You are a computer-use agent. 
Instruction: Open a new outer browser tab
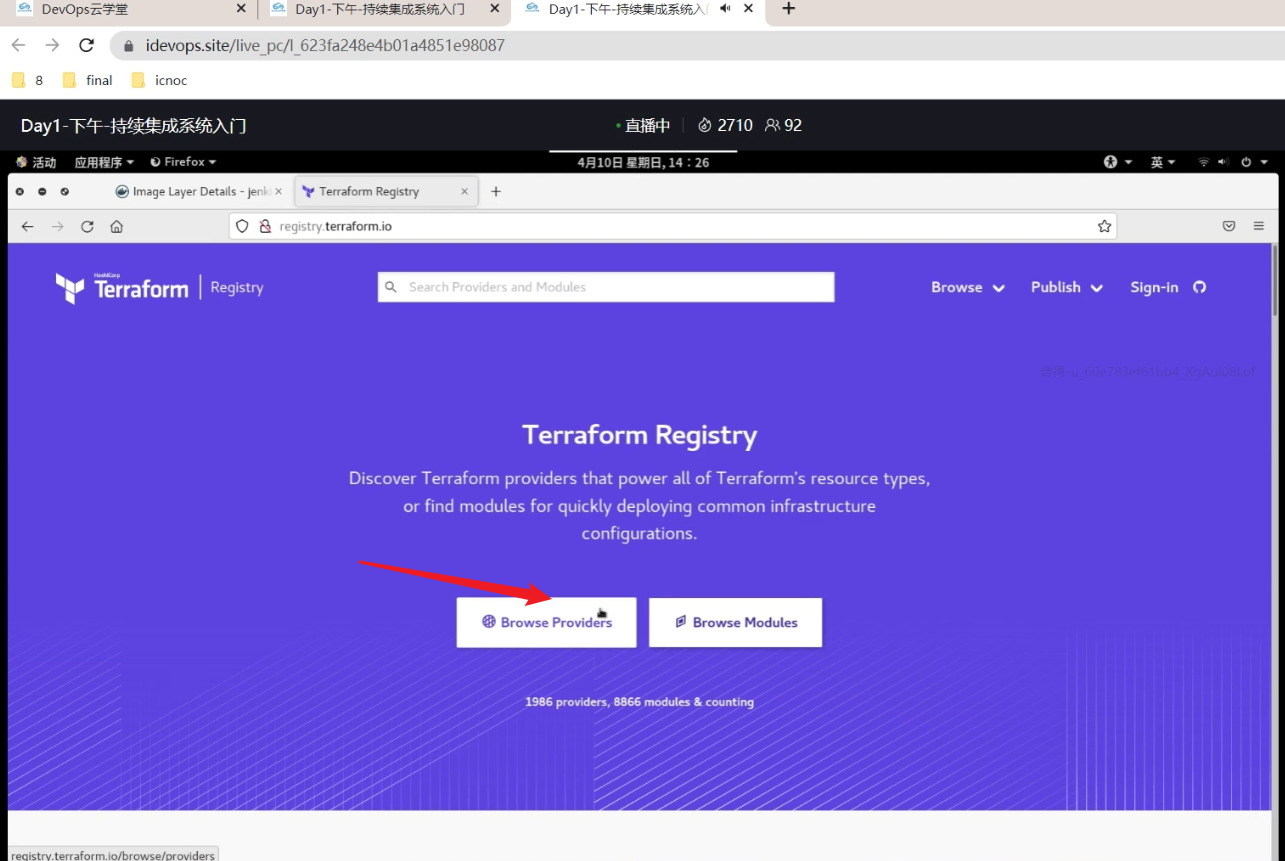pos(789,9)
